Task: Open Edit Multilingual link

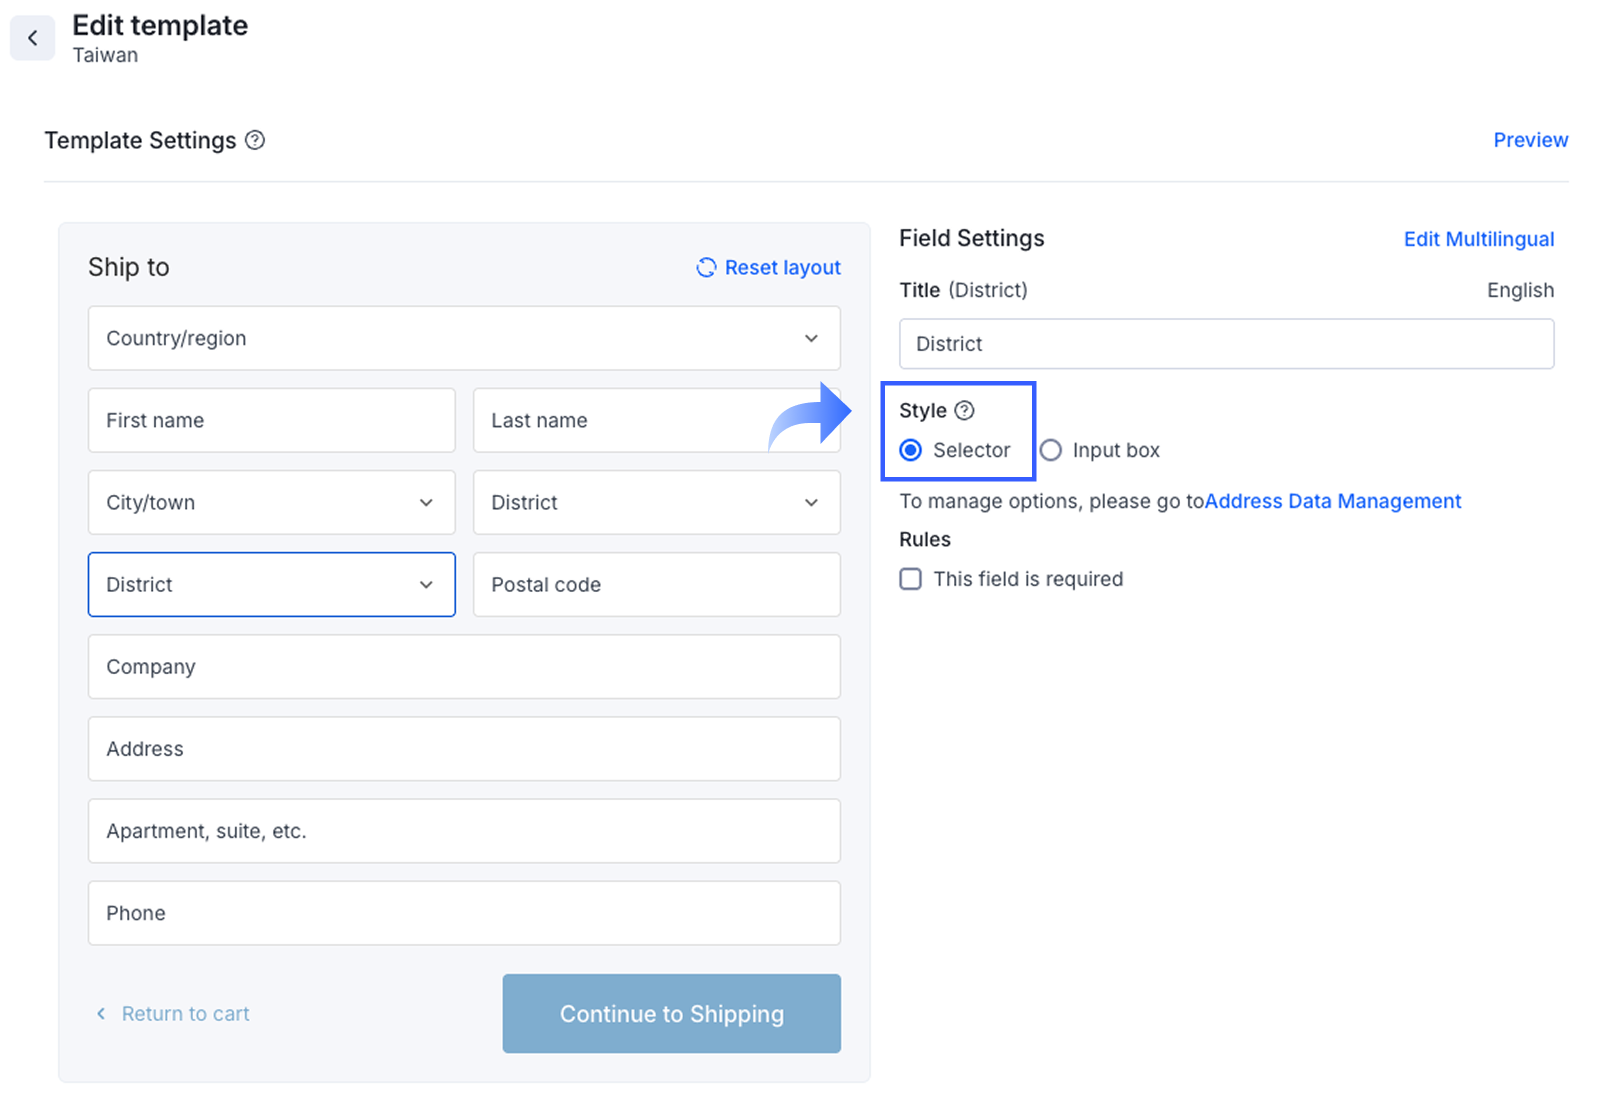Action: point(1478,239)
